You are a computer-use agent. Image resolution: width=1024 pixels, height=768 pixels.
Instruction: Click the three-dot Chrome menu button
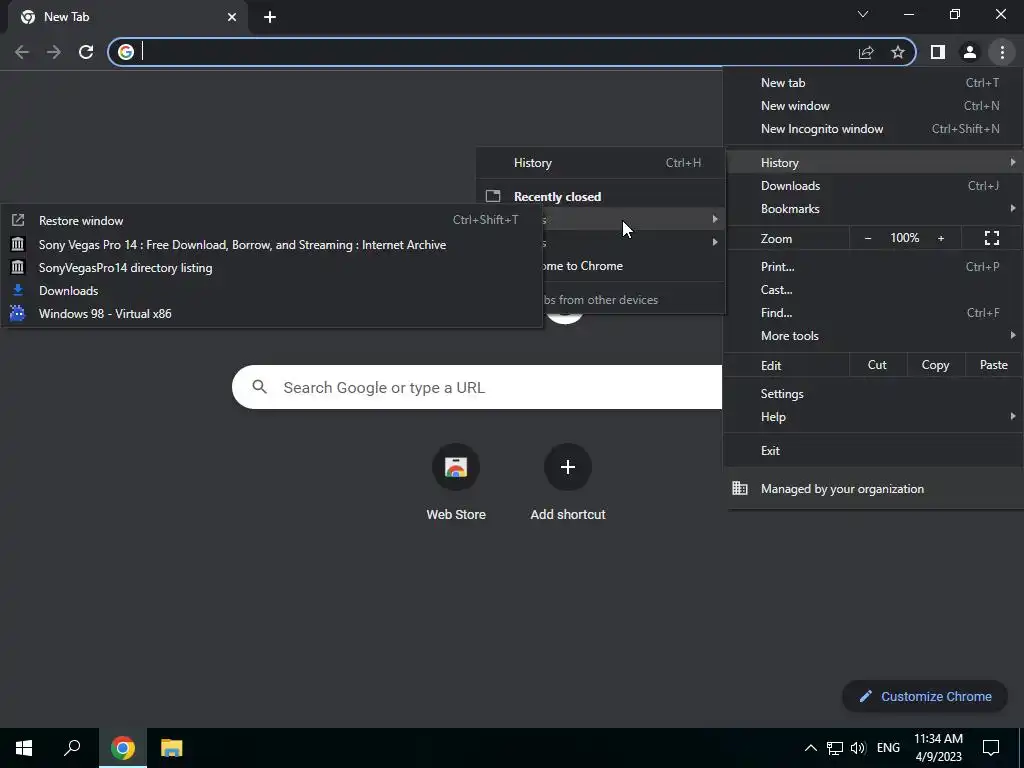(1002, 52)
